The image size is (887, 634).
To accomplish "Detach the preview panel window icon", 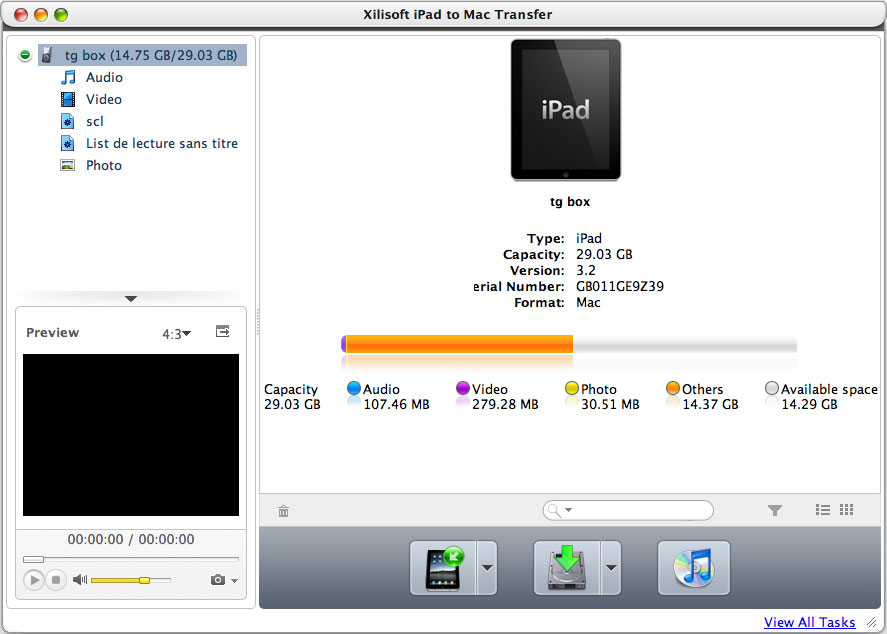I will pos(223,331).
